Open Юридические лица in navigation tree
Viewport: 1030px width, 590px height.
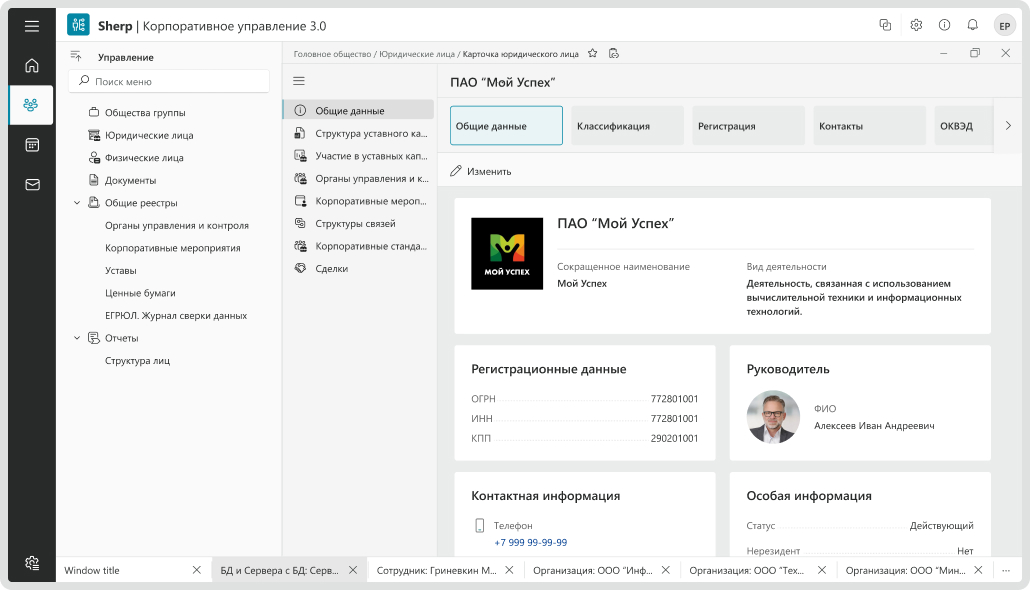[x=148, y=135]
